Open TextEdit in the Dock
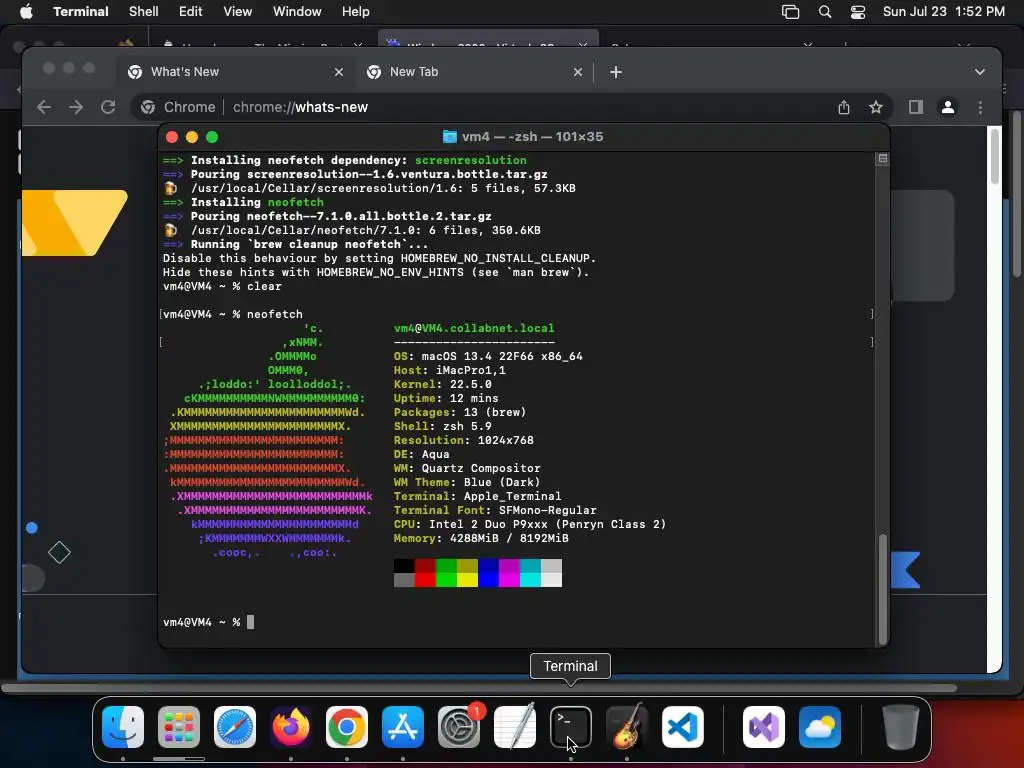Image resolution: width=1024 pixels, height=768 pixels. pos(515,727)
